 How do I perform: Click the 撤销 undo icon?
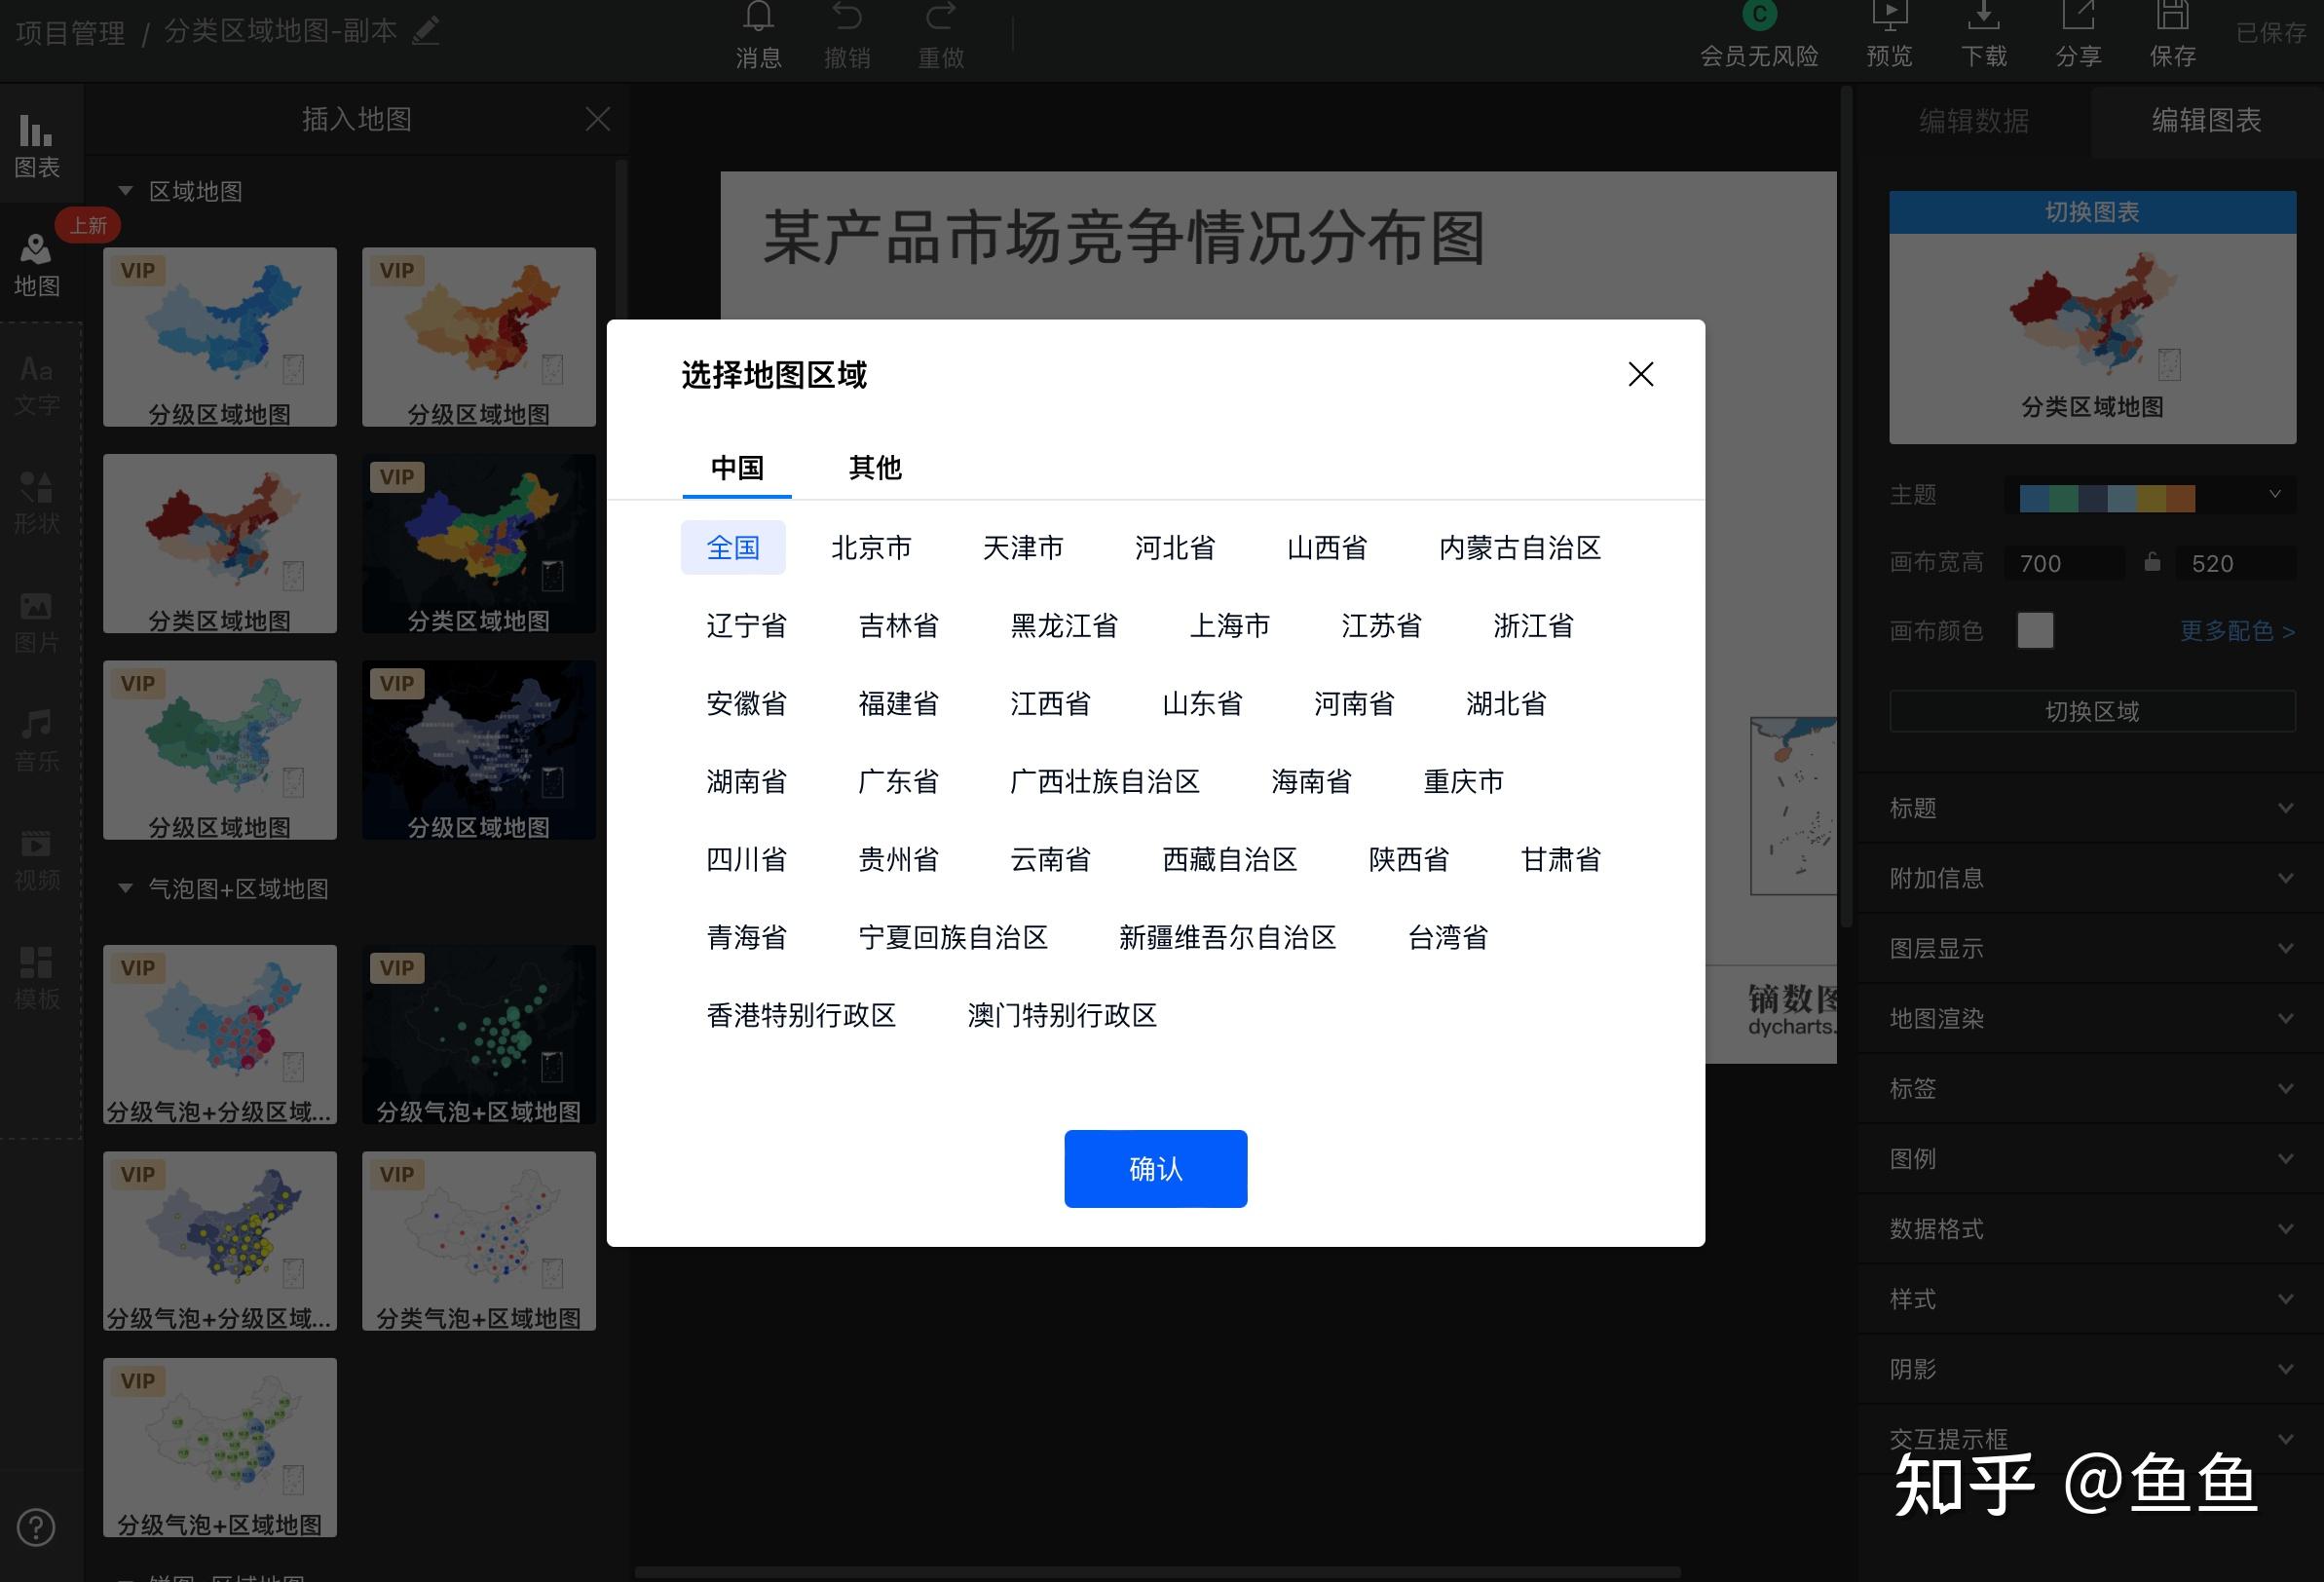coord(847,18)
